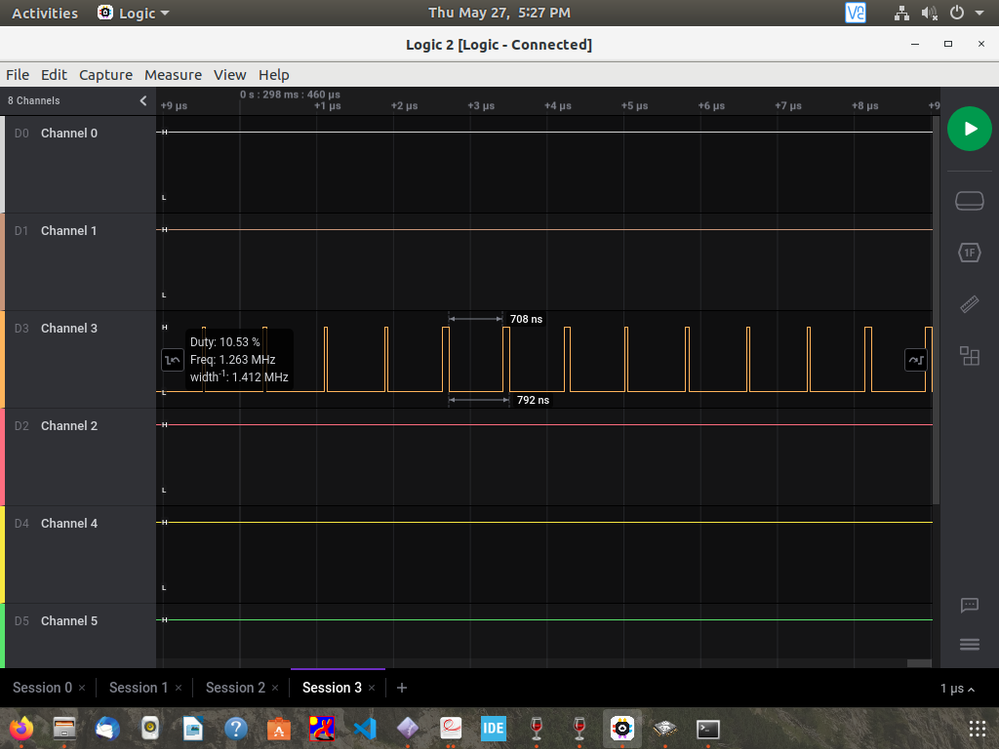
Task: Show applications grid in dock
Action: 977,729
